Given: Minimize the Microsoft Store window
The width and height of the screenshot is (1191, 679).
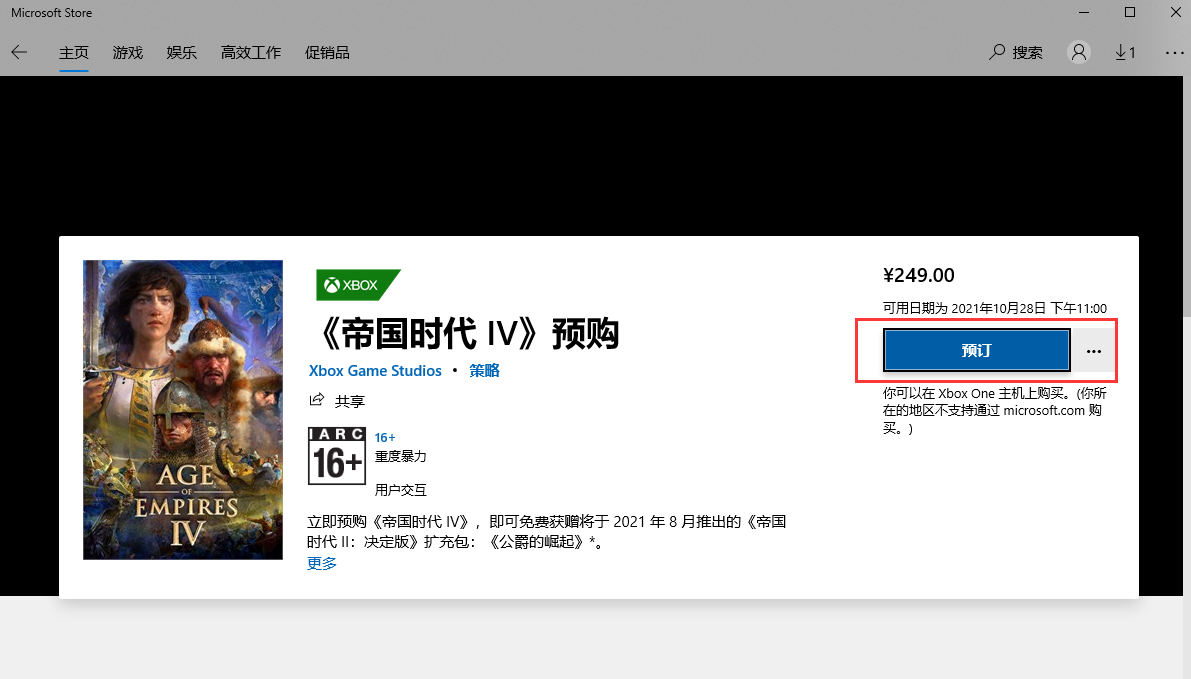Looking at the screenshot, I should coord(1084,12).
